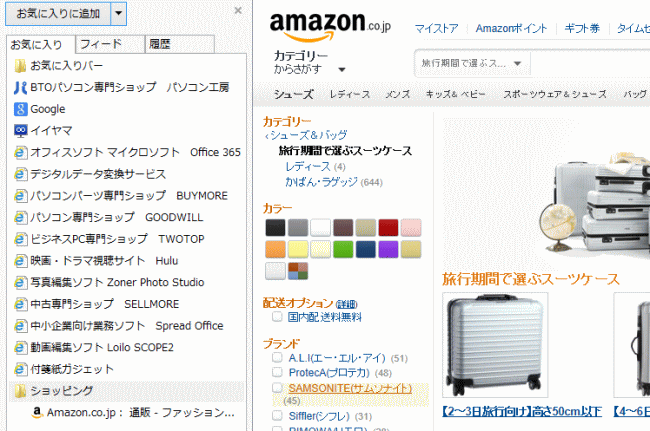Check the SAMSONITE brand checkbox
The height and width of the screenshot is (431, 650).
point(277,387)
